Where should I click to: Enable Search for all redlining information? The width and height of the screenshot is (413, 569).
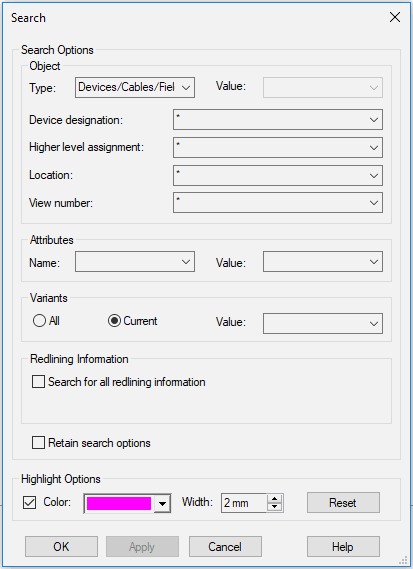38,382
